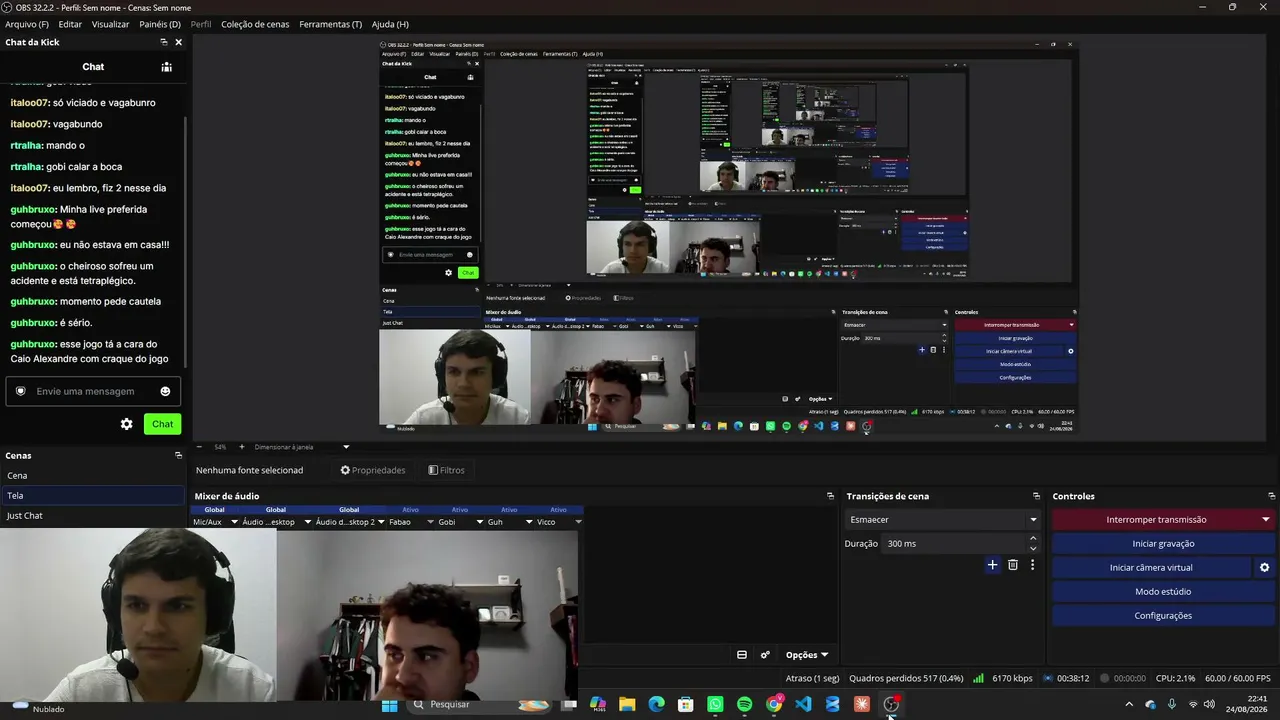Click Interromper transmissão

point(1156,519)
